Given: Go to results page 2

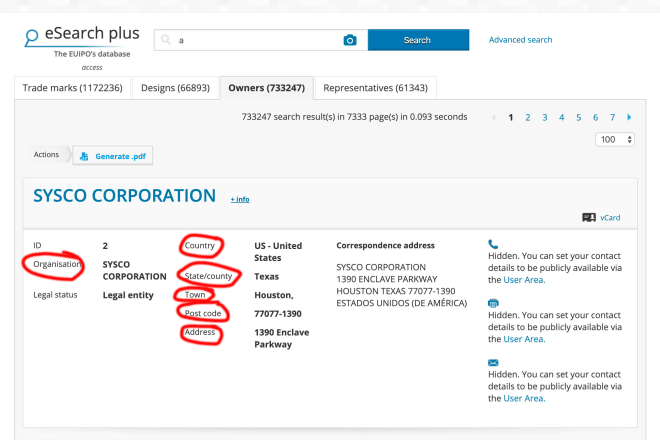Looking at the screenshot, I should (527, 117).
